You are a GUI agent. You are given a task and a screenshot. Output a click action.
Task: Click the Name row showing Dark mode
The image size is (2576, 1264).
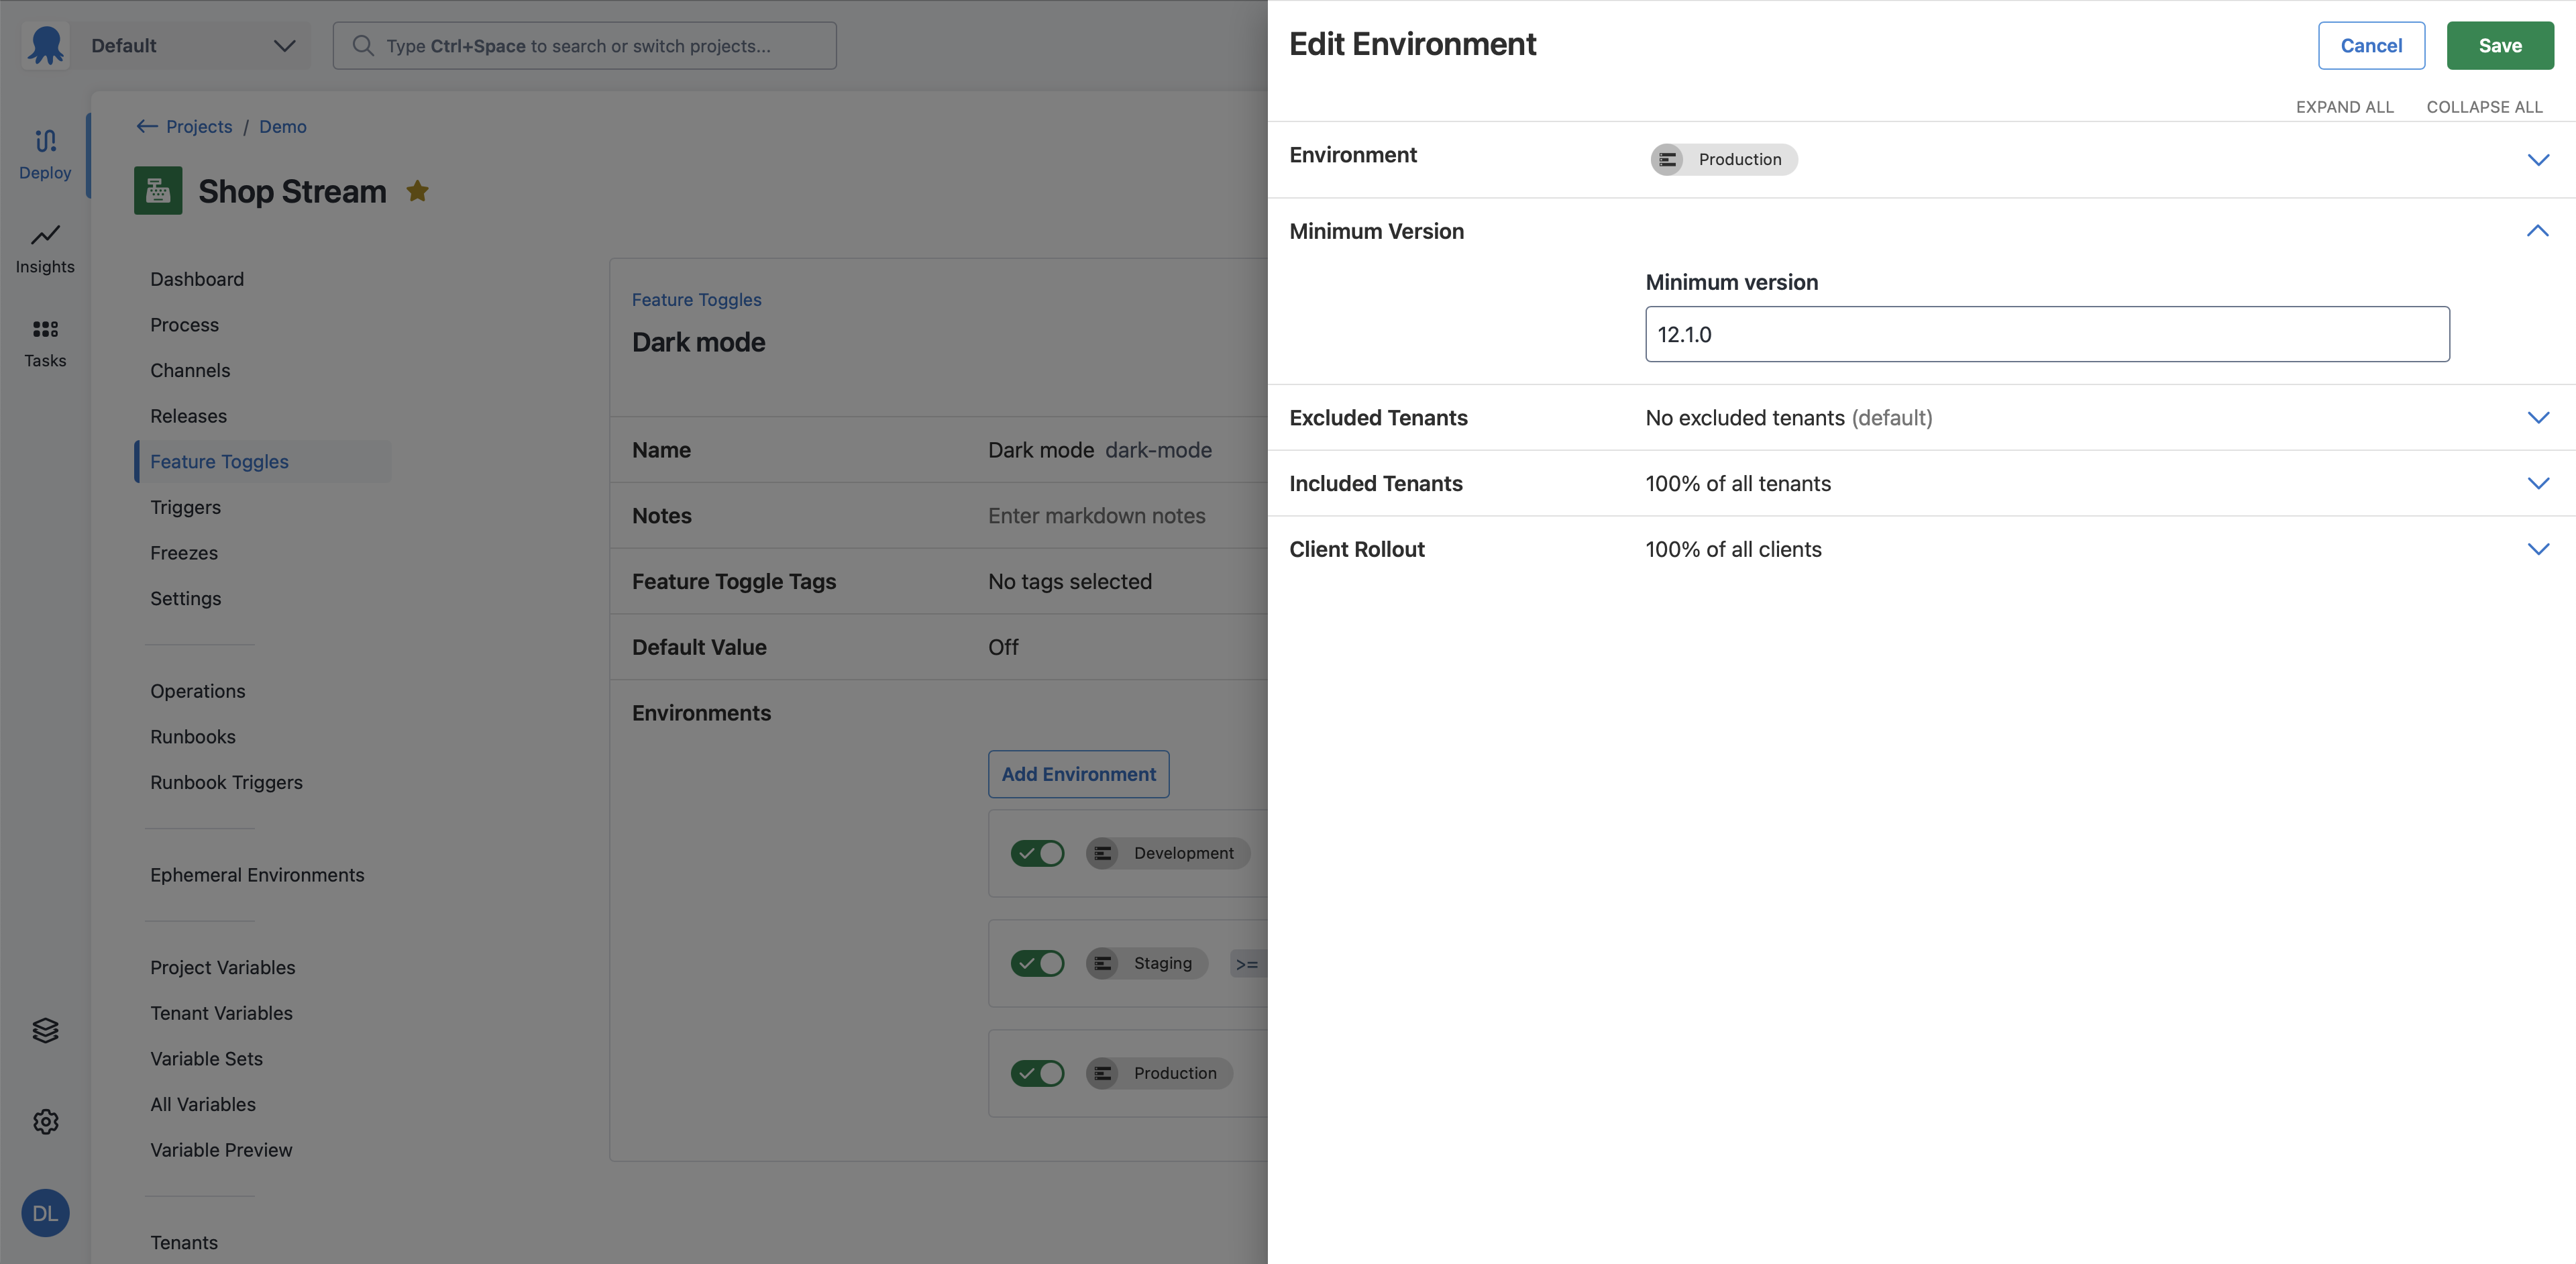(938, 450)
